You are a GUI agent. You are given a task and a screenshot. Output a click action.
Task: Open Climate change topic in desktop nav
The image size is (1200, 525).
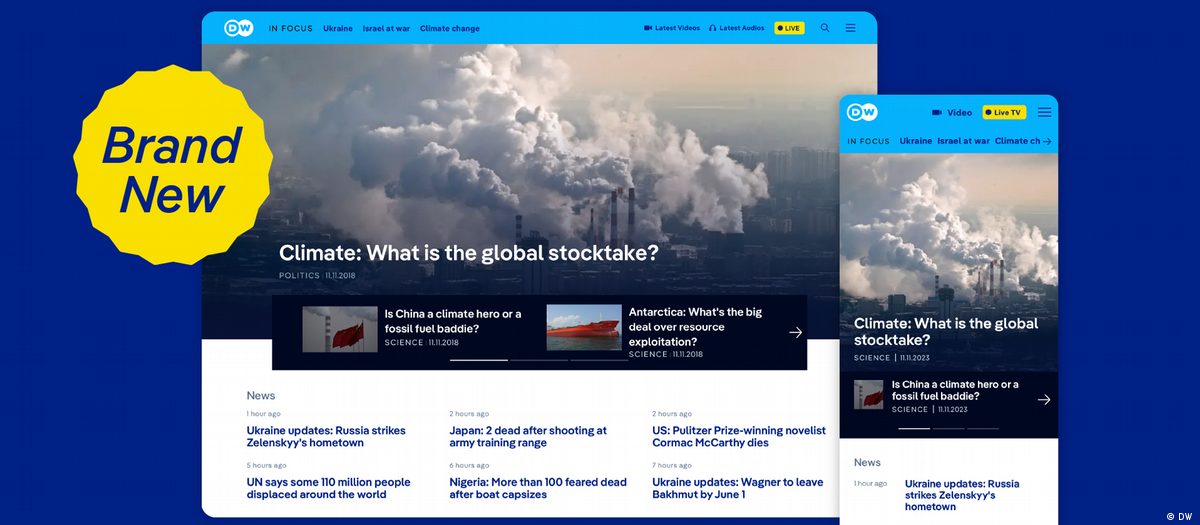449,28
